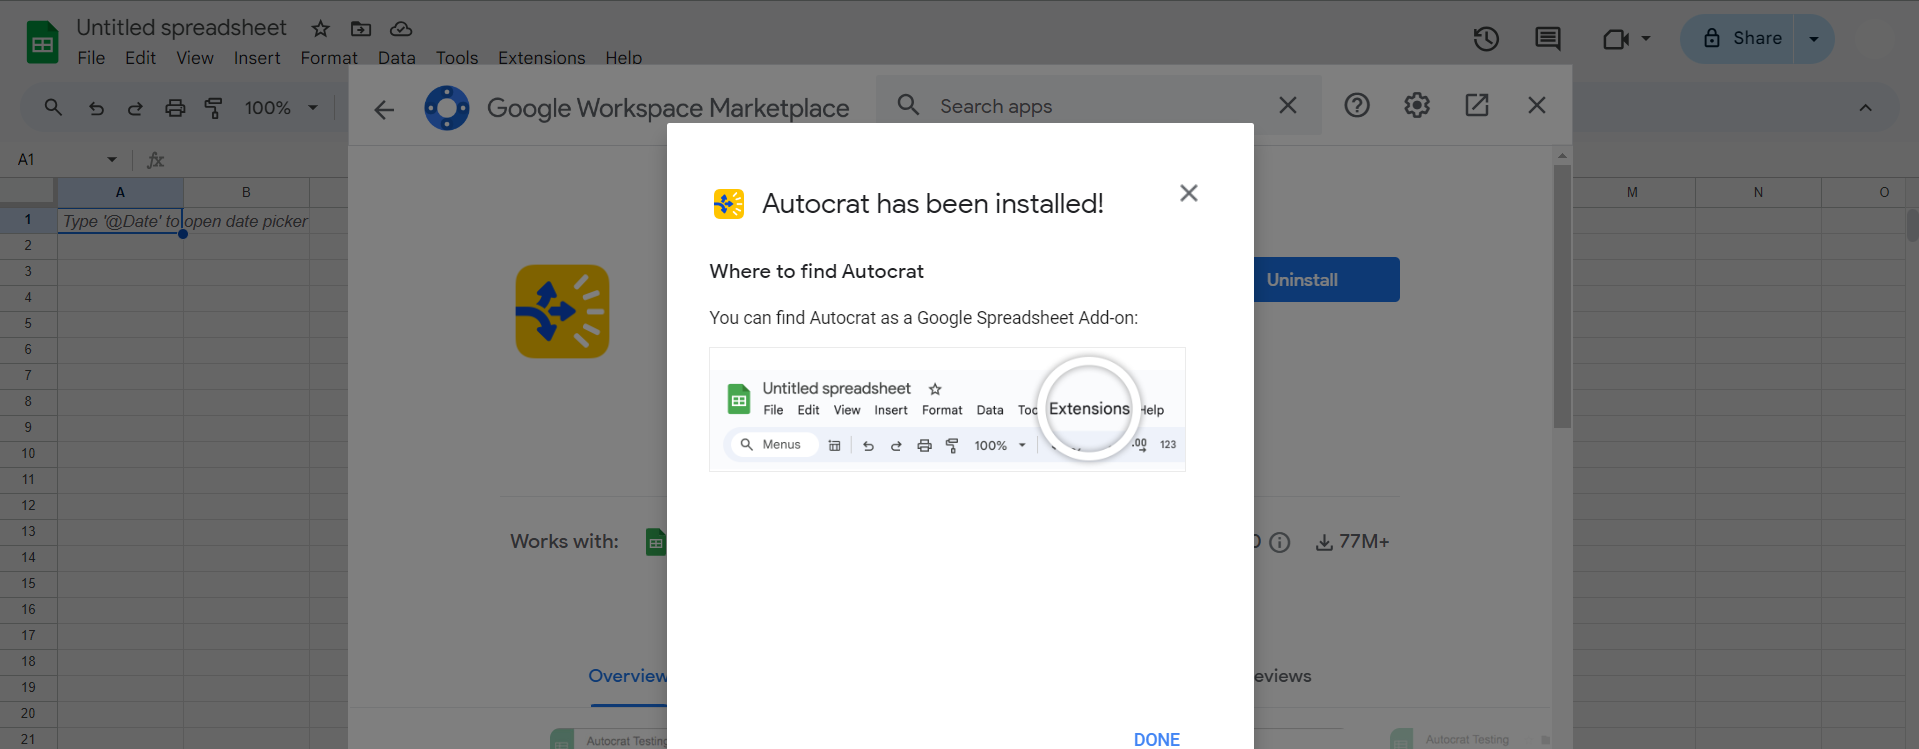
Task: Open Marketplace settings gear
Action: (1417, 105)
